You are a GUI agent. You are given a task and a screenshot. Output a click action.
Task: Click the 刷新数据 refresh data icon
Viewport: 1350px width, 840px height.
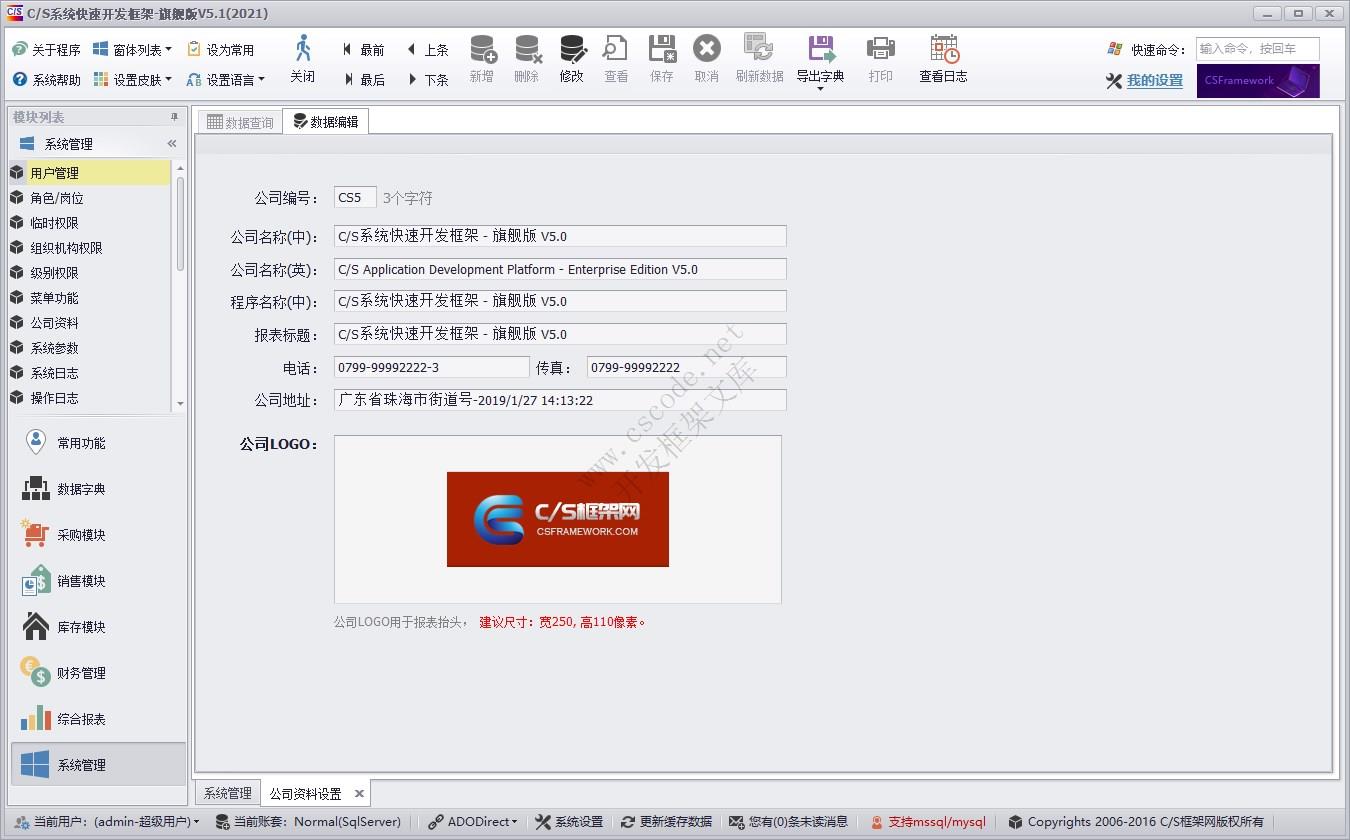click(759, 58)
